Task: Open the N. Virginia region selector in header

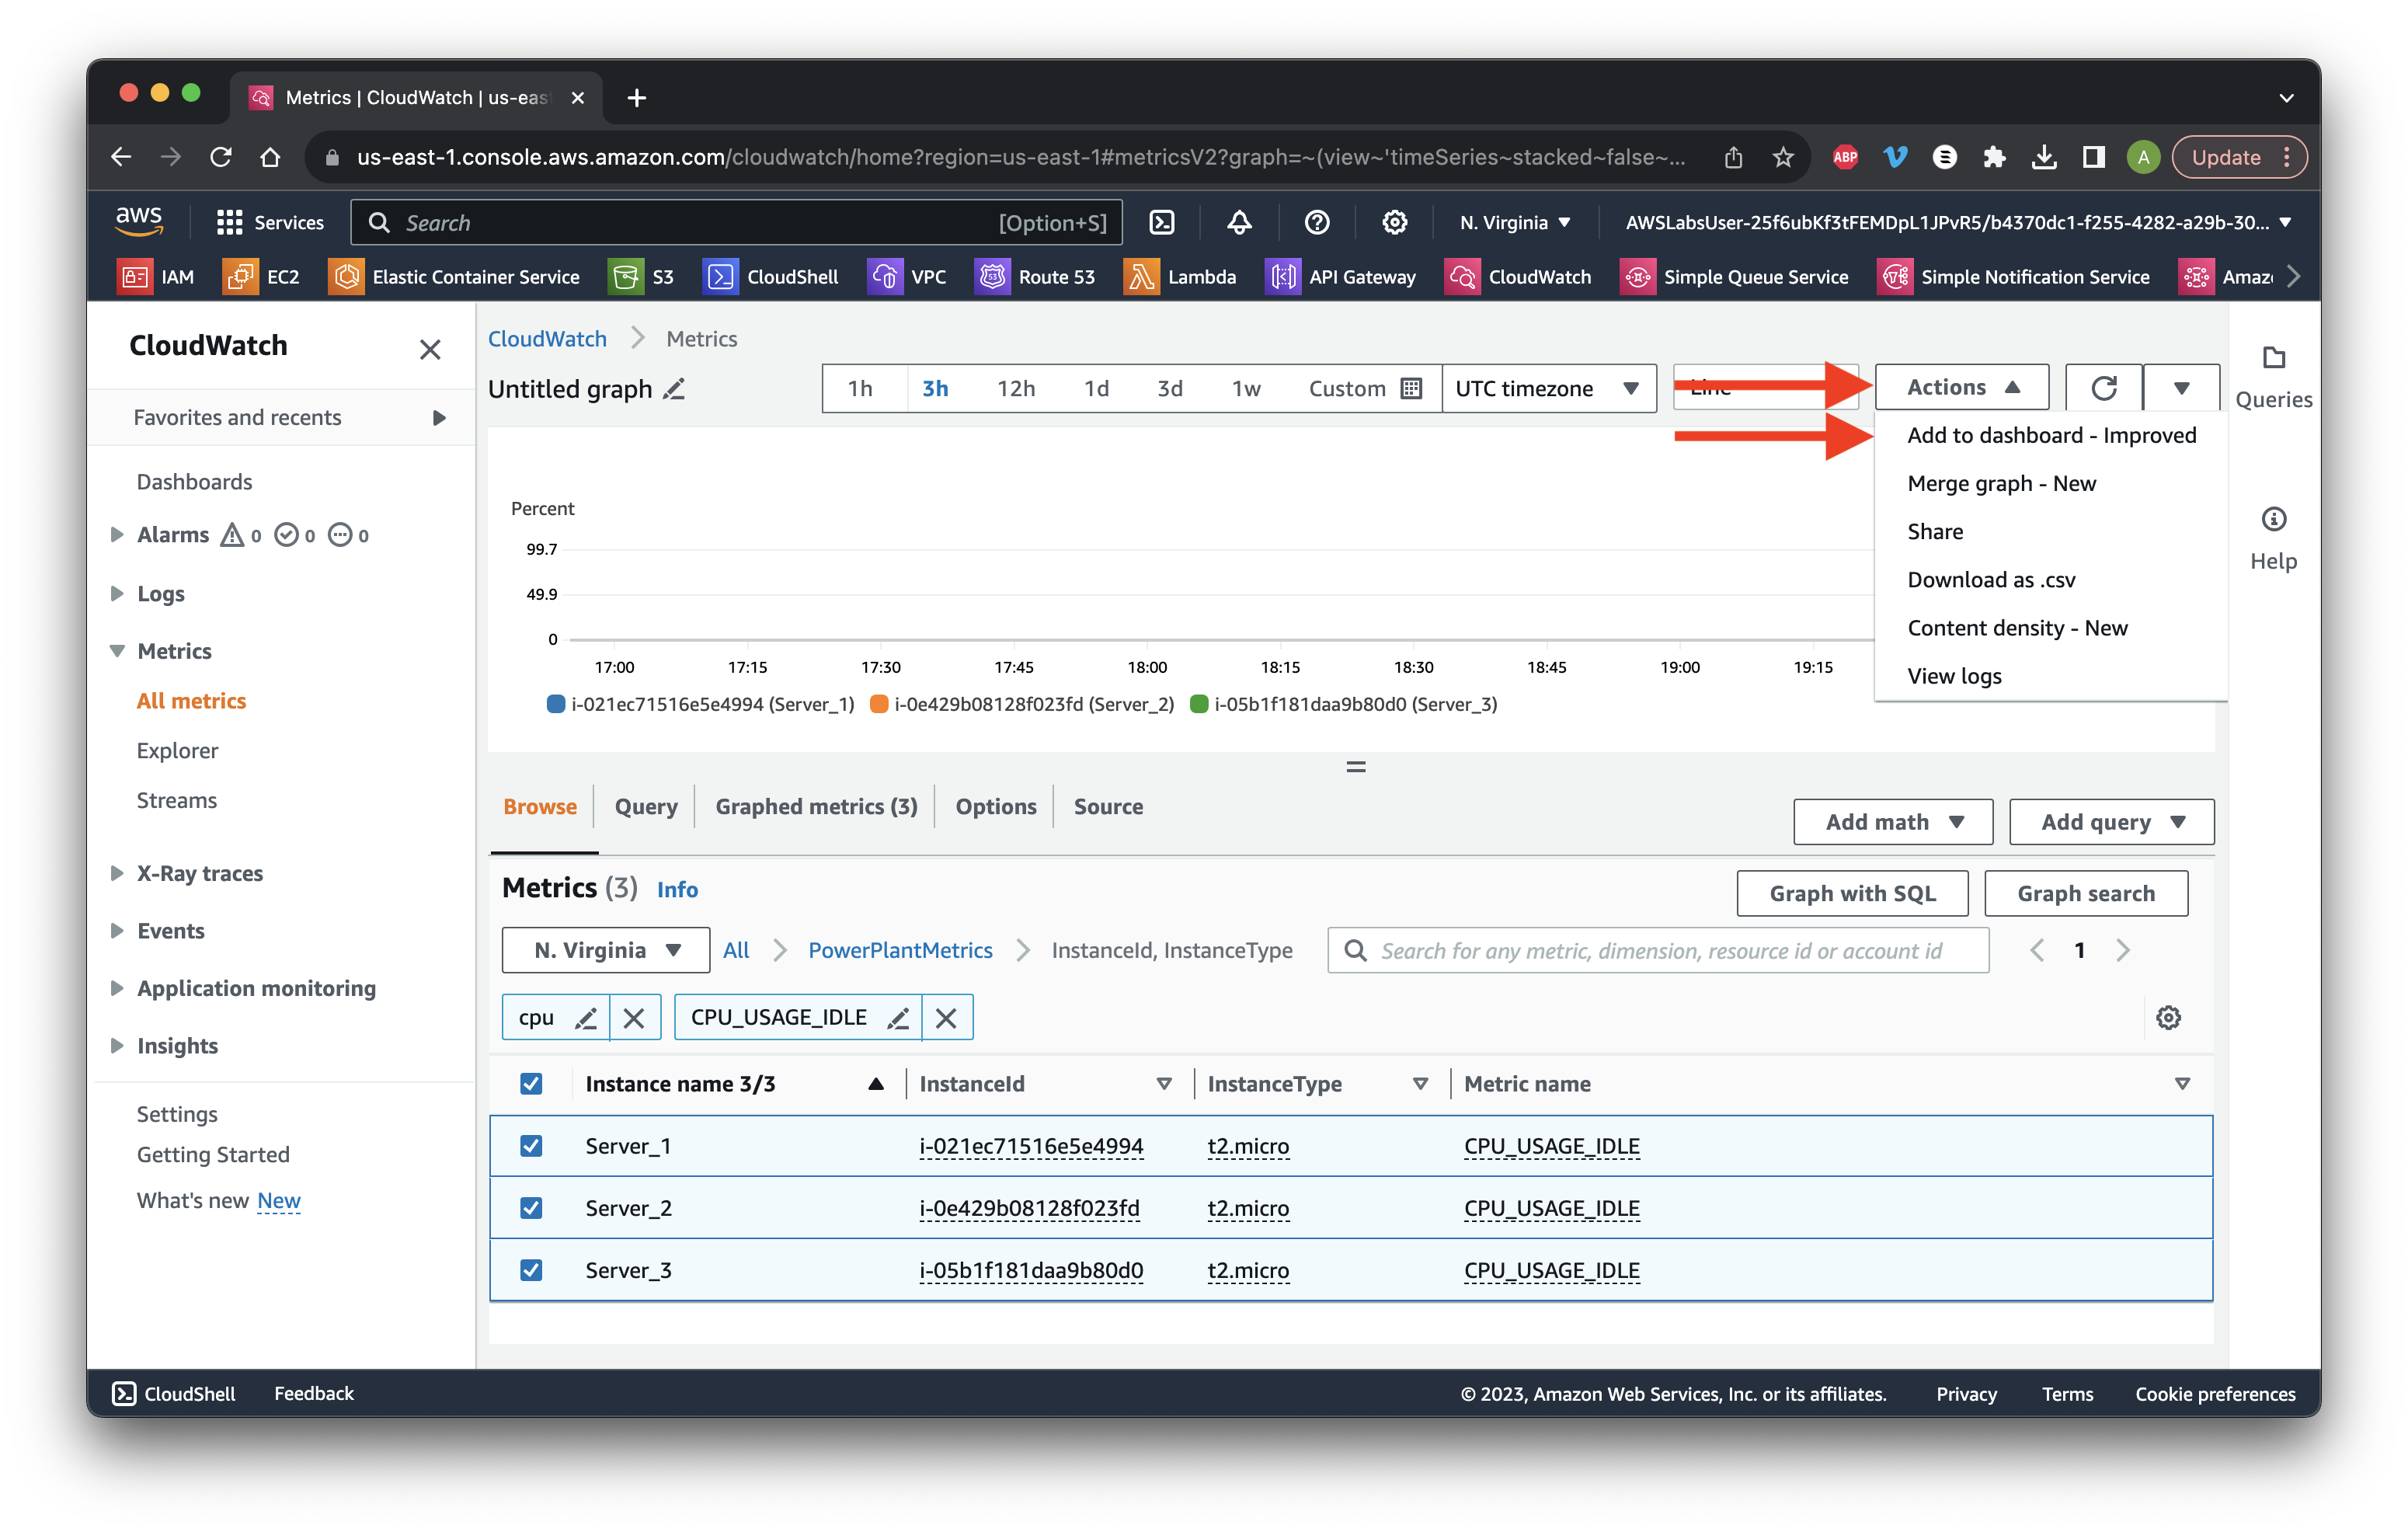Action: pos(1514,222)
